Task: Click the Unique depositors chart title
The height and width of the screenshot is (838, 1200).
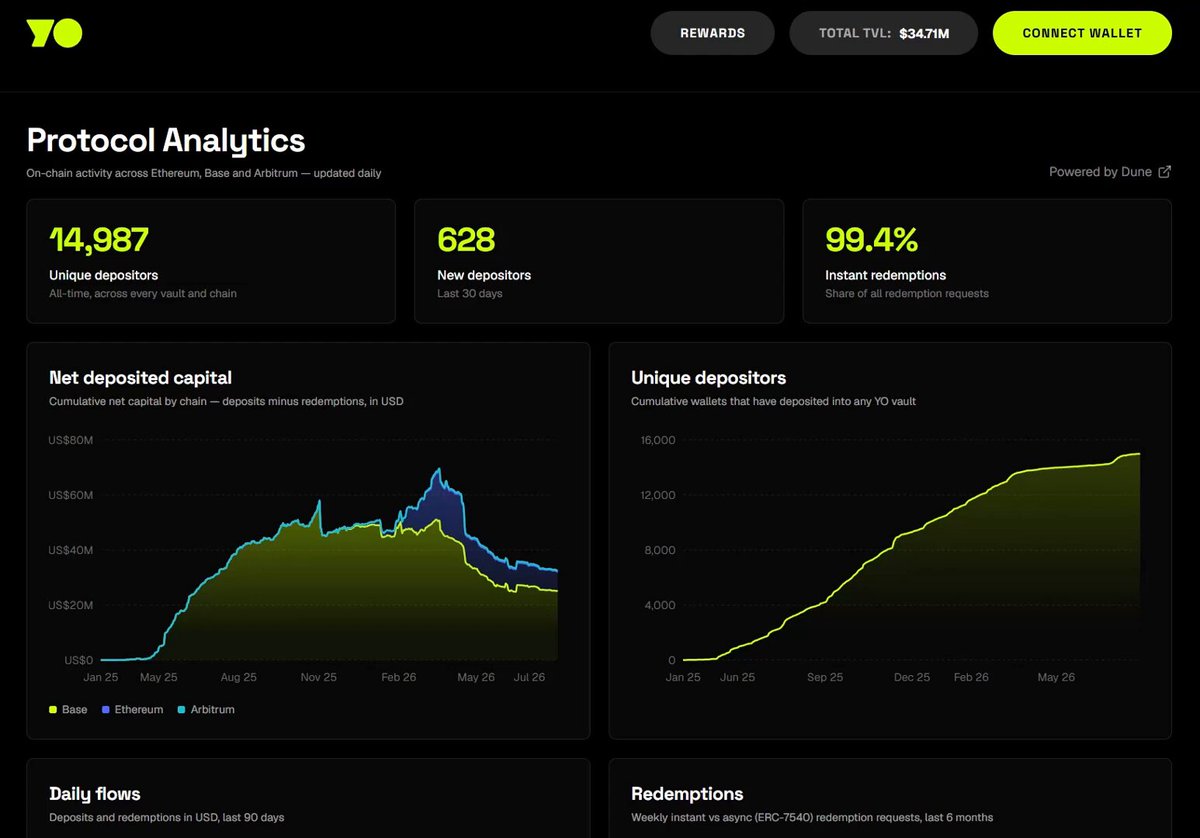Action: [x=708, y=378]
